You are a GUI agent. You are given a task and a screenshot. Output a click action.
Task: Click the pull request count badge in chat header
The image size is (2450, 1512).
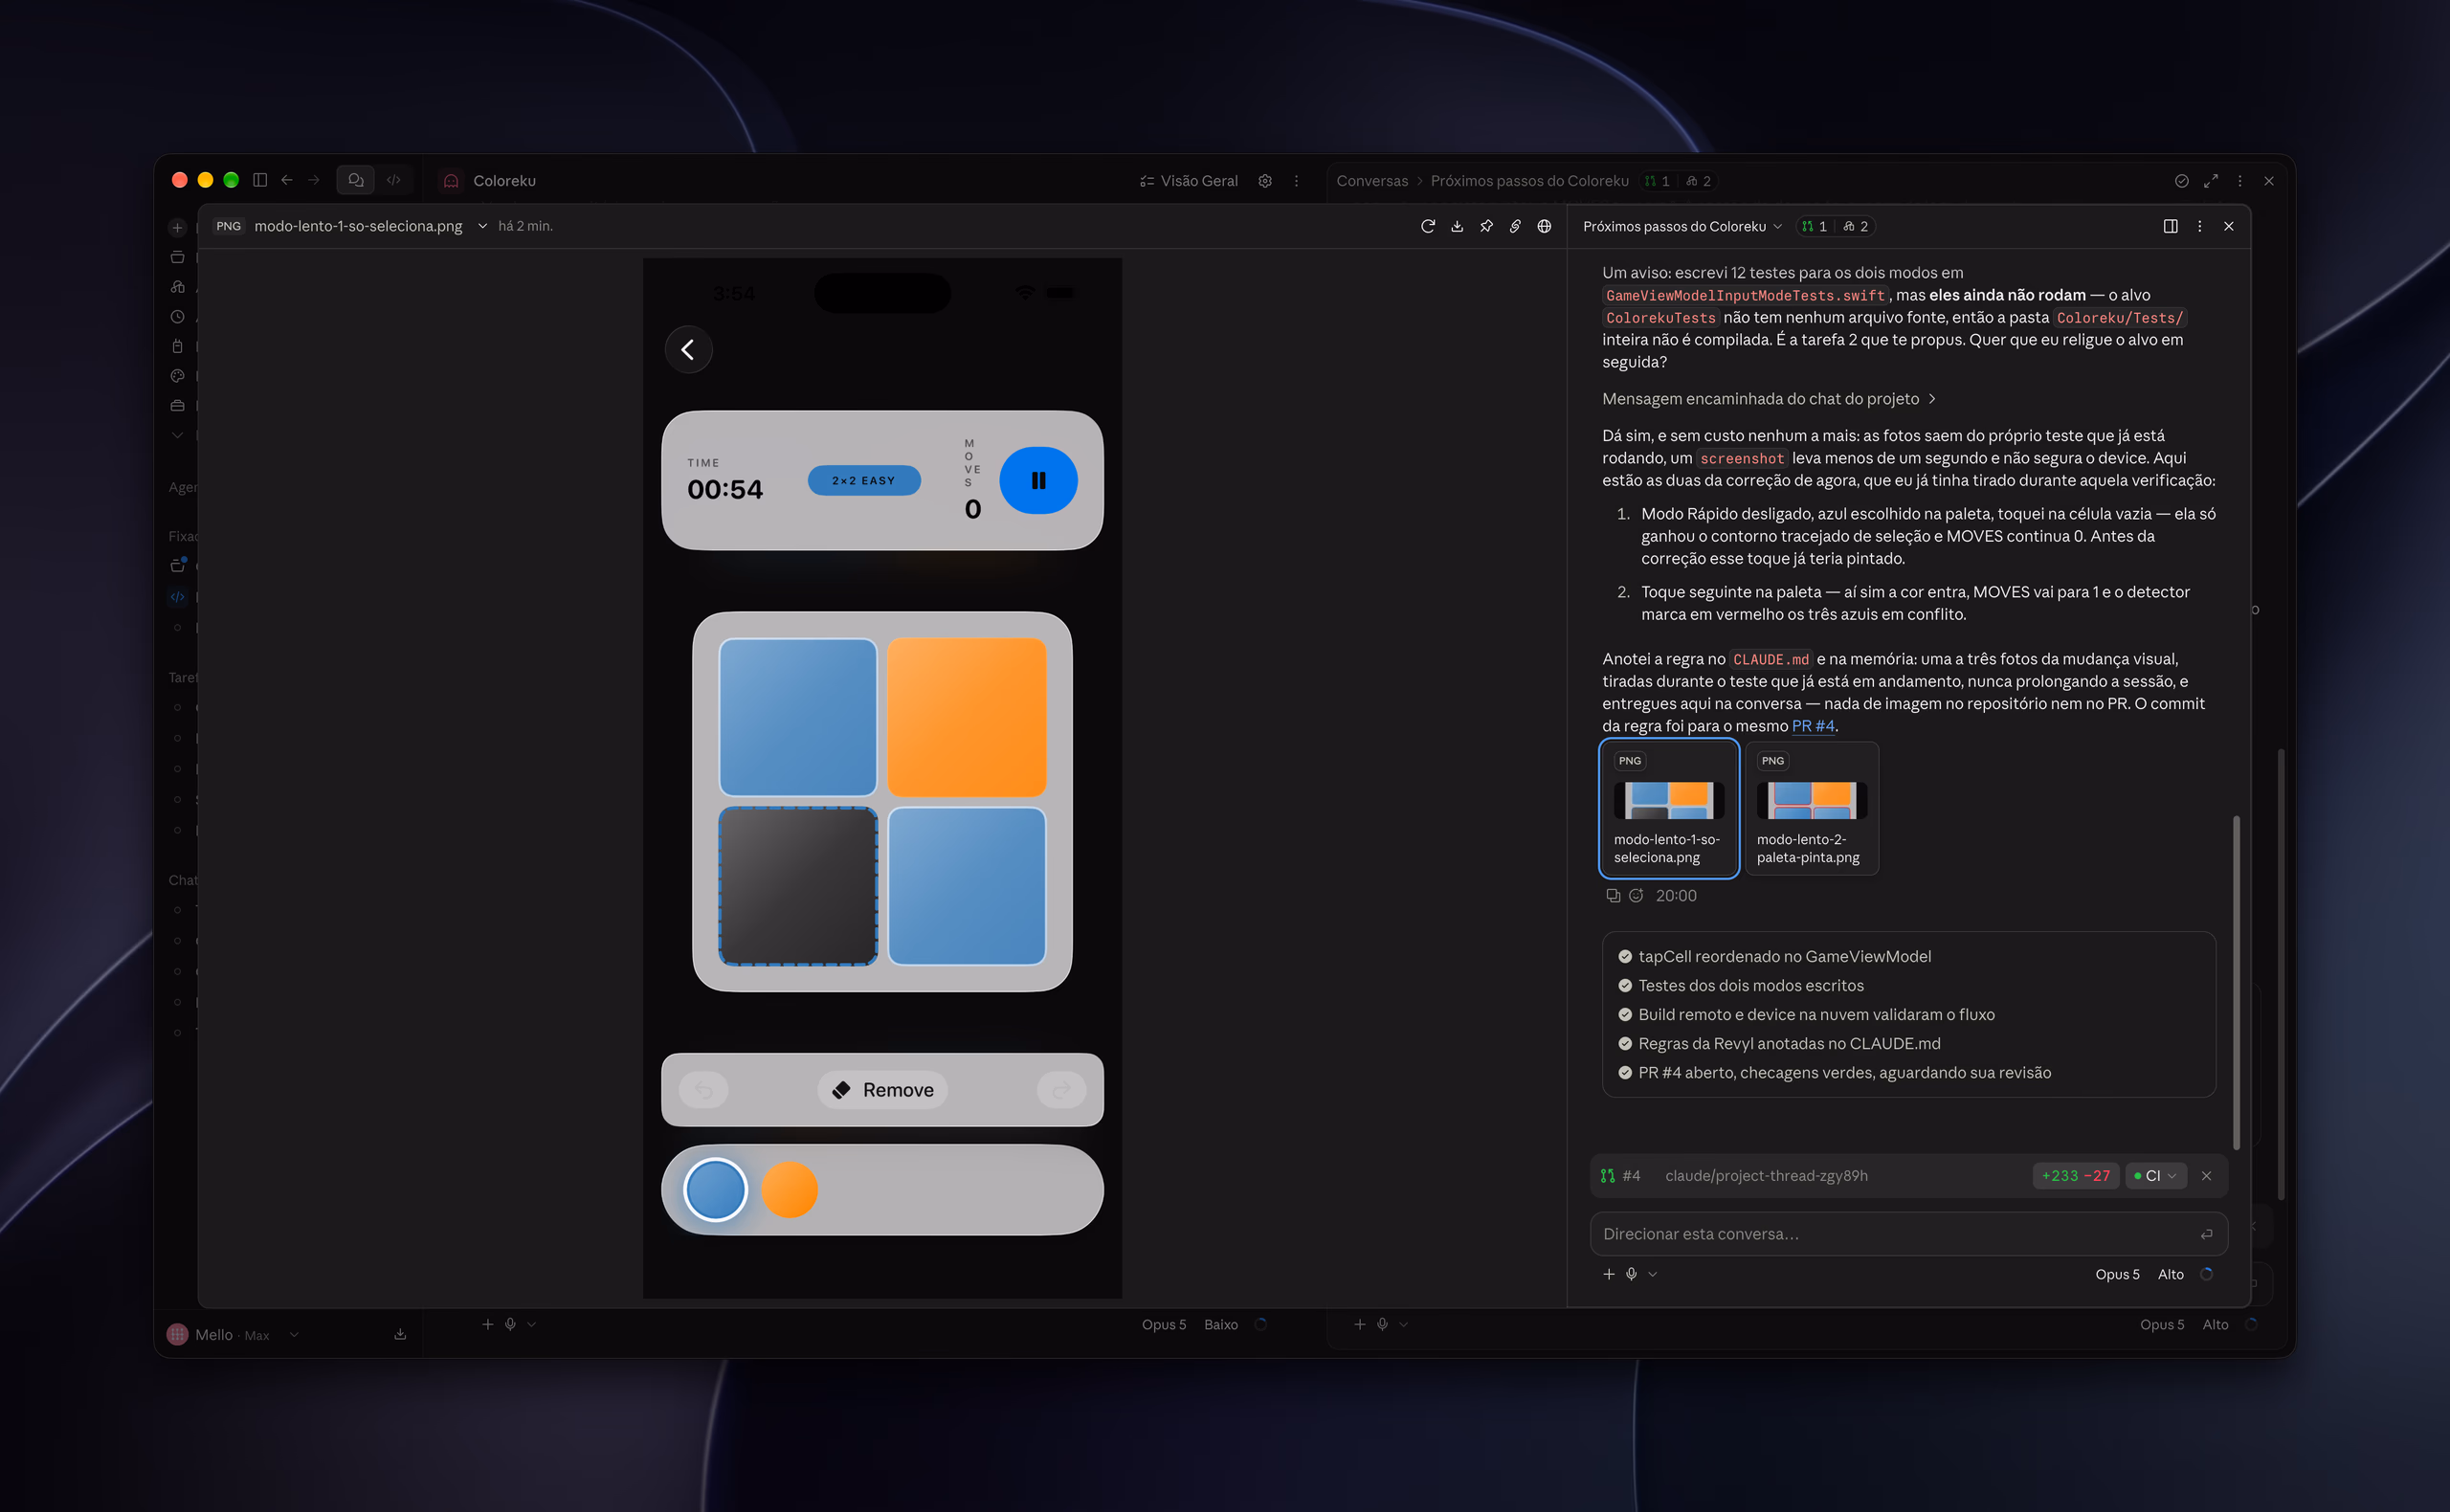click(x=1814, y=227)
